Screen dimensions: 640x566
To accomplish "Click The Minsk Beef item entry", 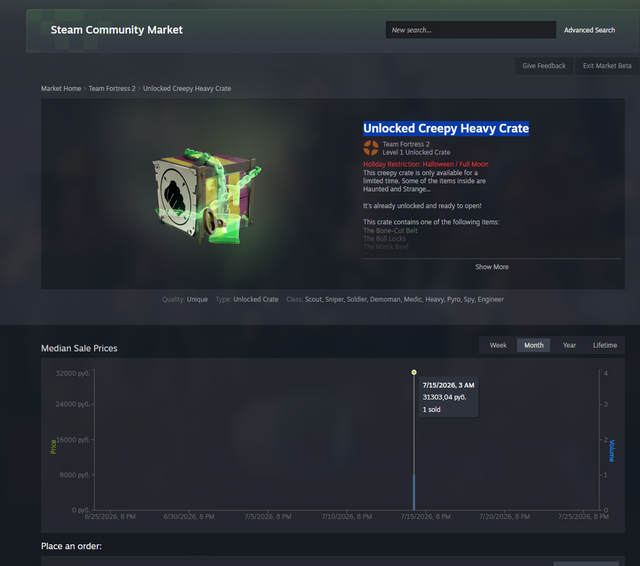I will (x=386, y=247).
